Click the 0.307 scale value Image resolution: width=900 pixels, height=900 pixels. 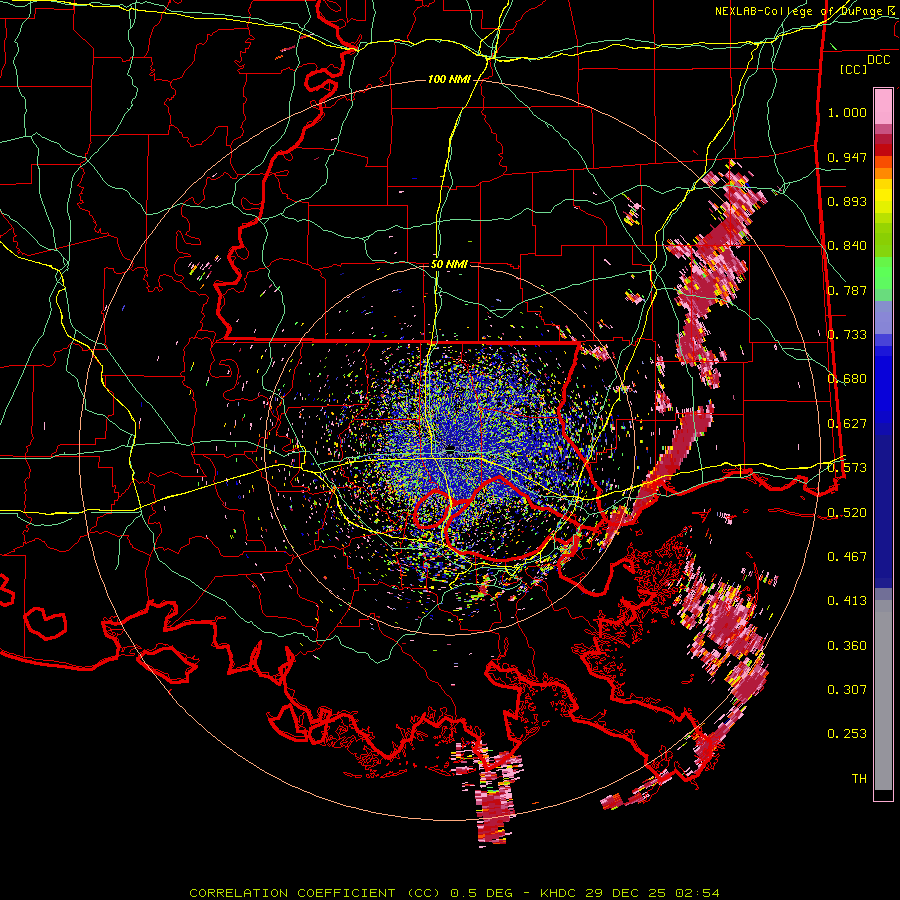(x=847, y=690)
